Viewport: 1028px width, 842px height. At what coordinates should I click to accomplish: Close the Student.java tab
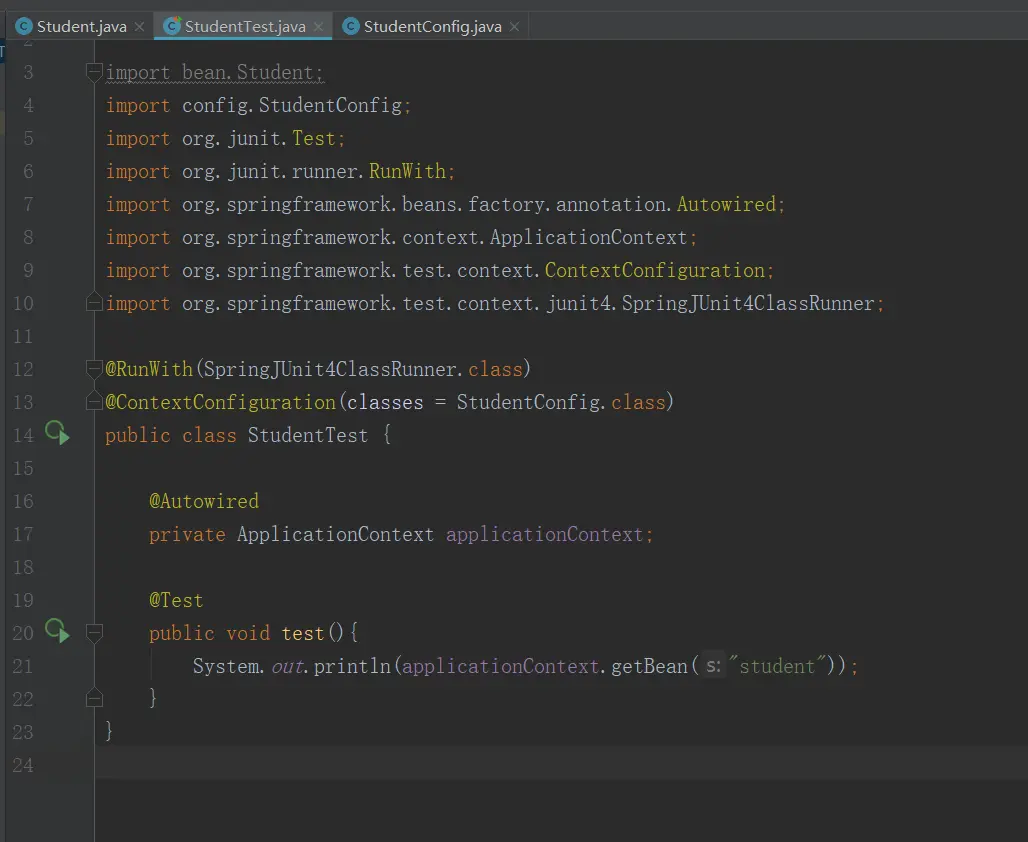tap(139, 27)
